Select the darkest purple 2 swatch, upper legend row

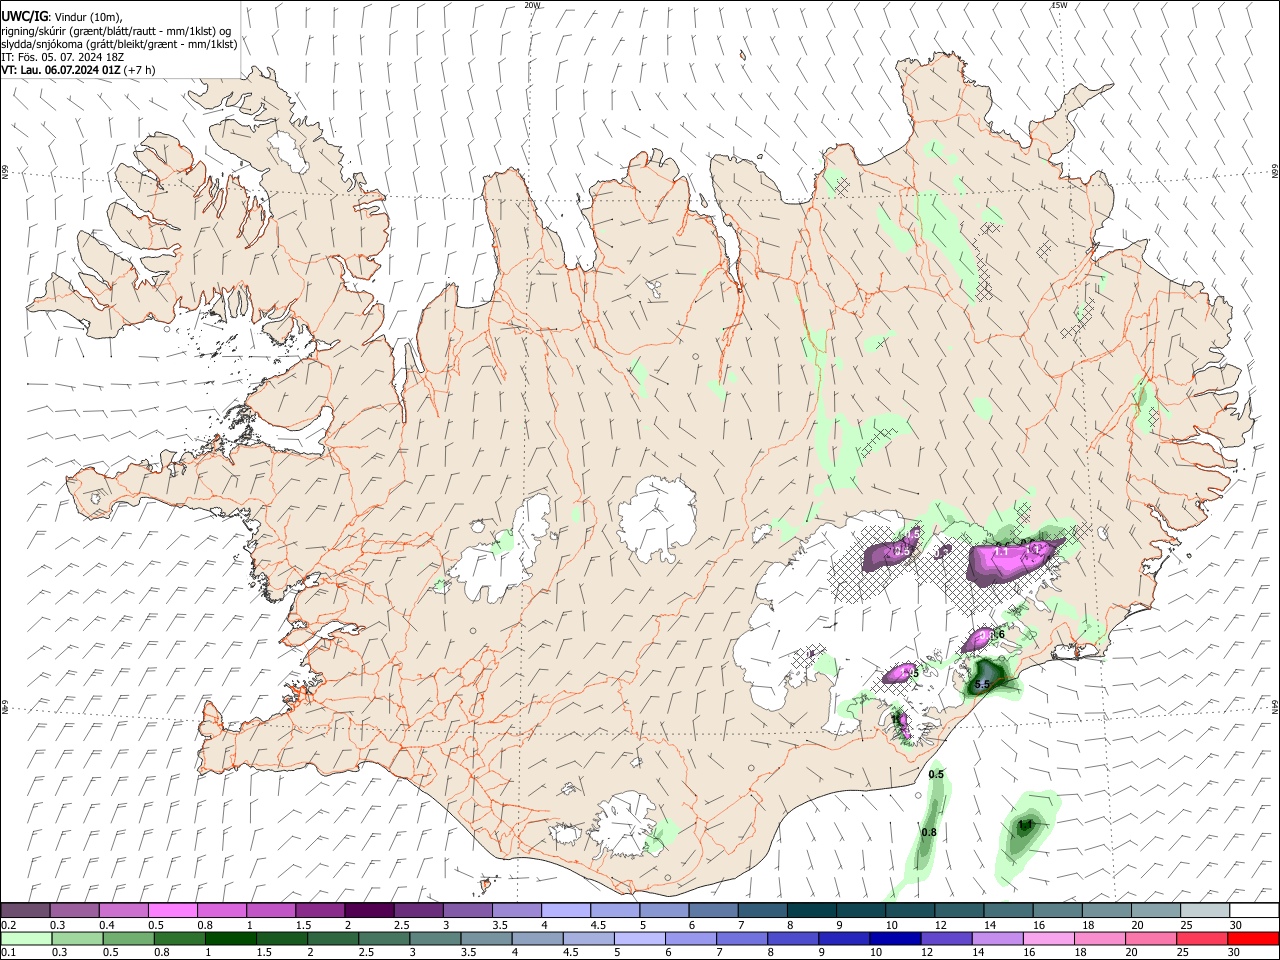click(369, 911)
